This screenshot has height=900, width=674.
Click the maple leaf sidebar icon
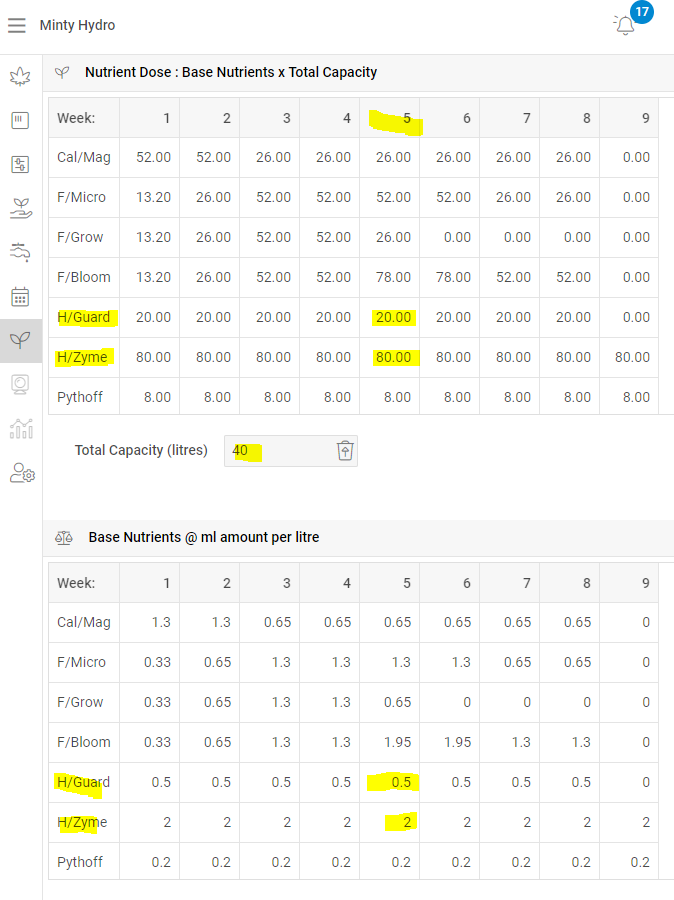click(x=20, y=77)
